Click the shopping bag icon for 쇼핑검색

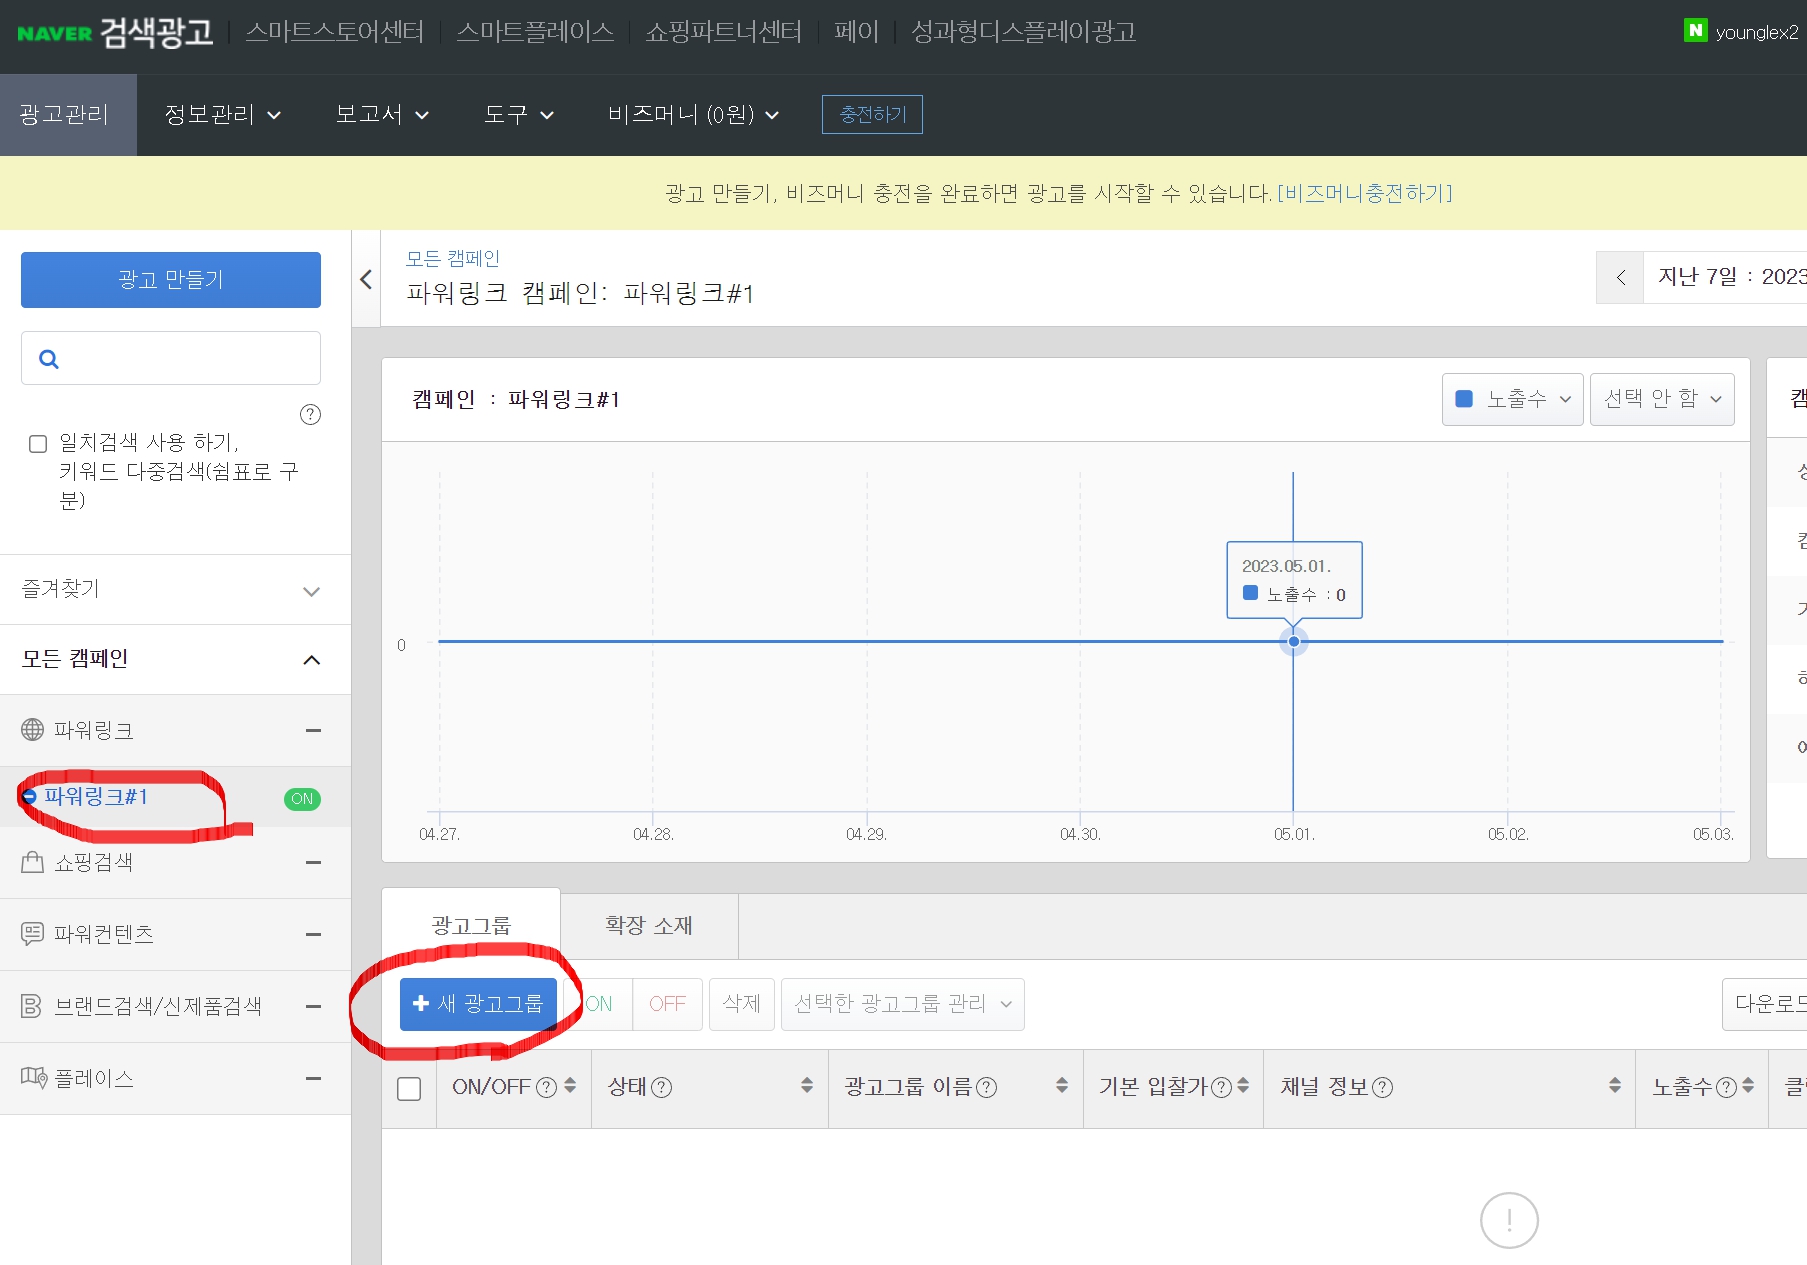[x=33, y=862]
